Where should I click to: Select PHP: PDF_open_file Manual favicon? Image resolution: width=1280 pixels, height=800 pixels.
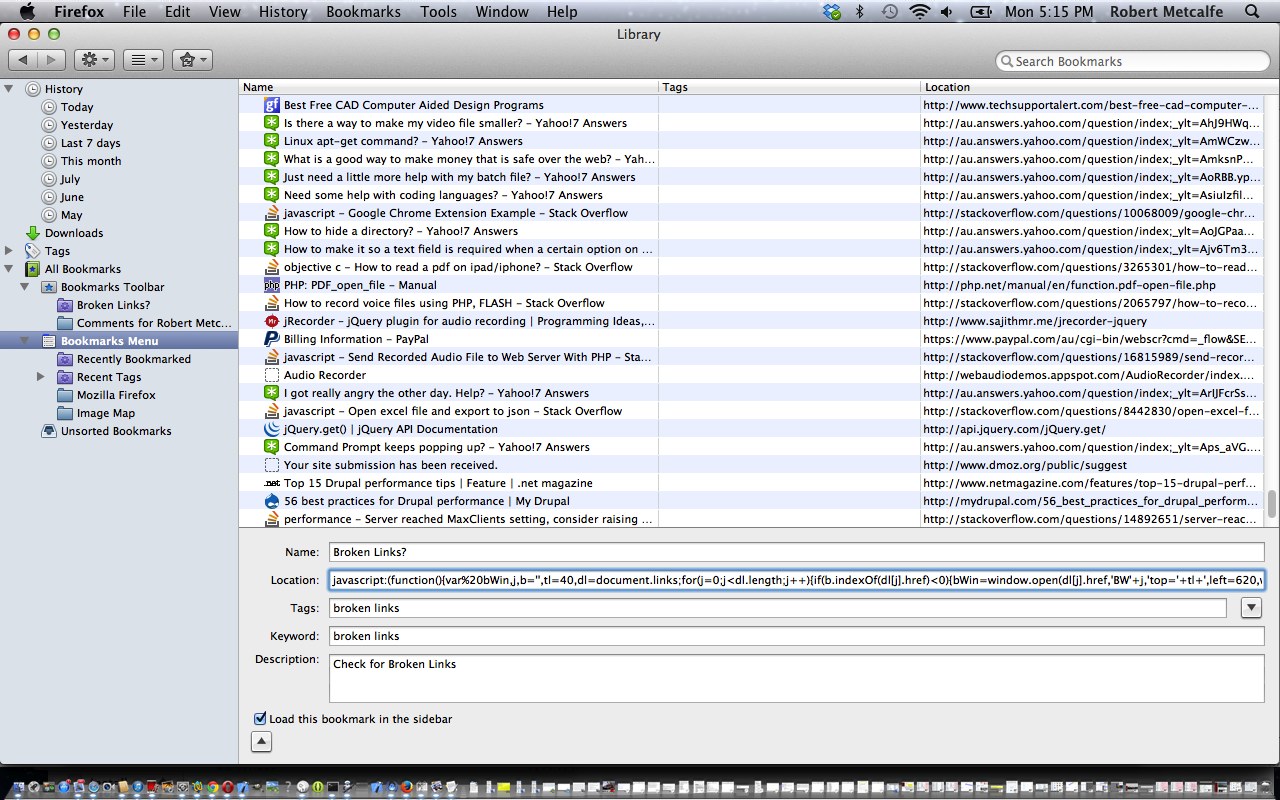pos(272,285)
